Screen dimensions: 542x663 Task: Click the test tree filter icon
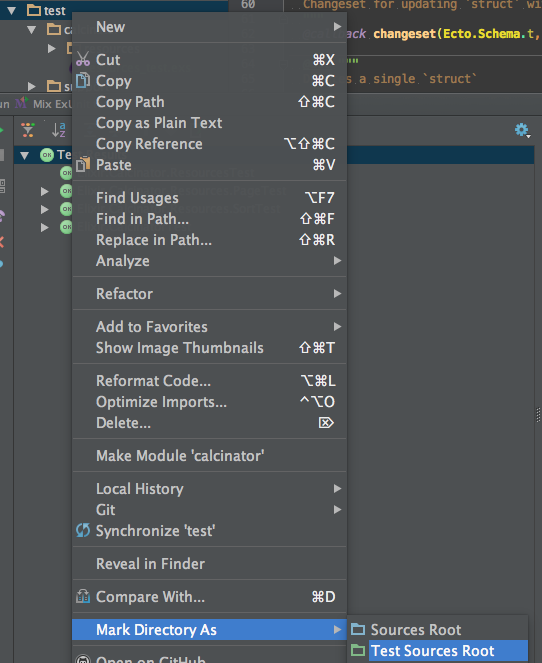pyautogui.click(x=28, y=130)
